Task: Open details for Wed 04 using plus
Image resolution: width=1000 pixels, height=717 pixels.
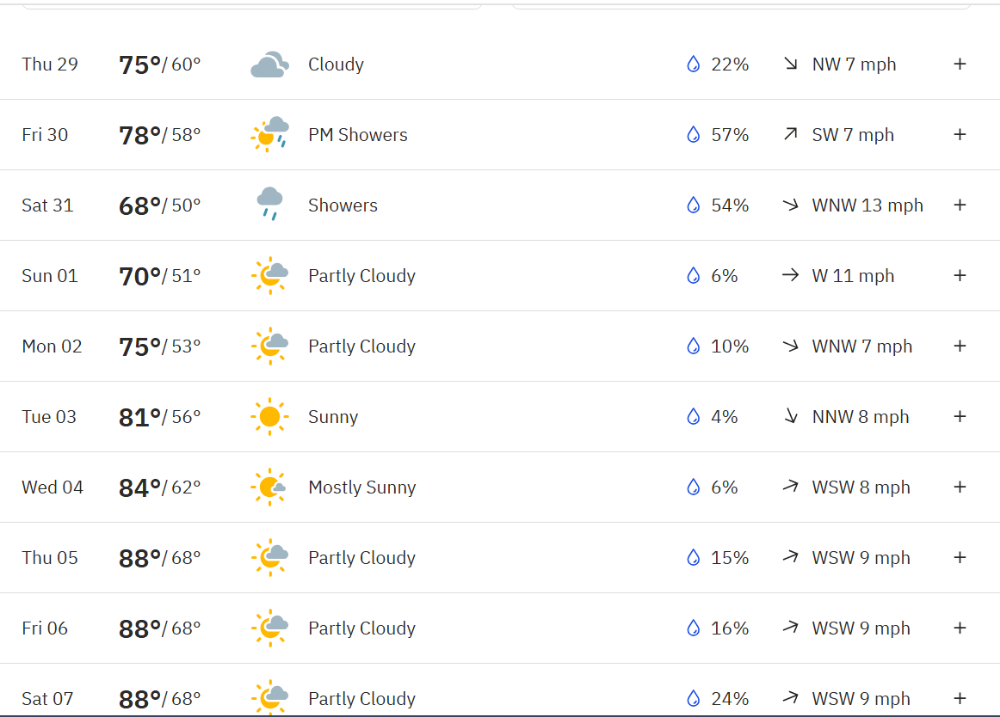Action: (x=960, y=487)
